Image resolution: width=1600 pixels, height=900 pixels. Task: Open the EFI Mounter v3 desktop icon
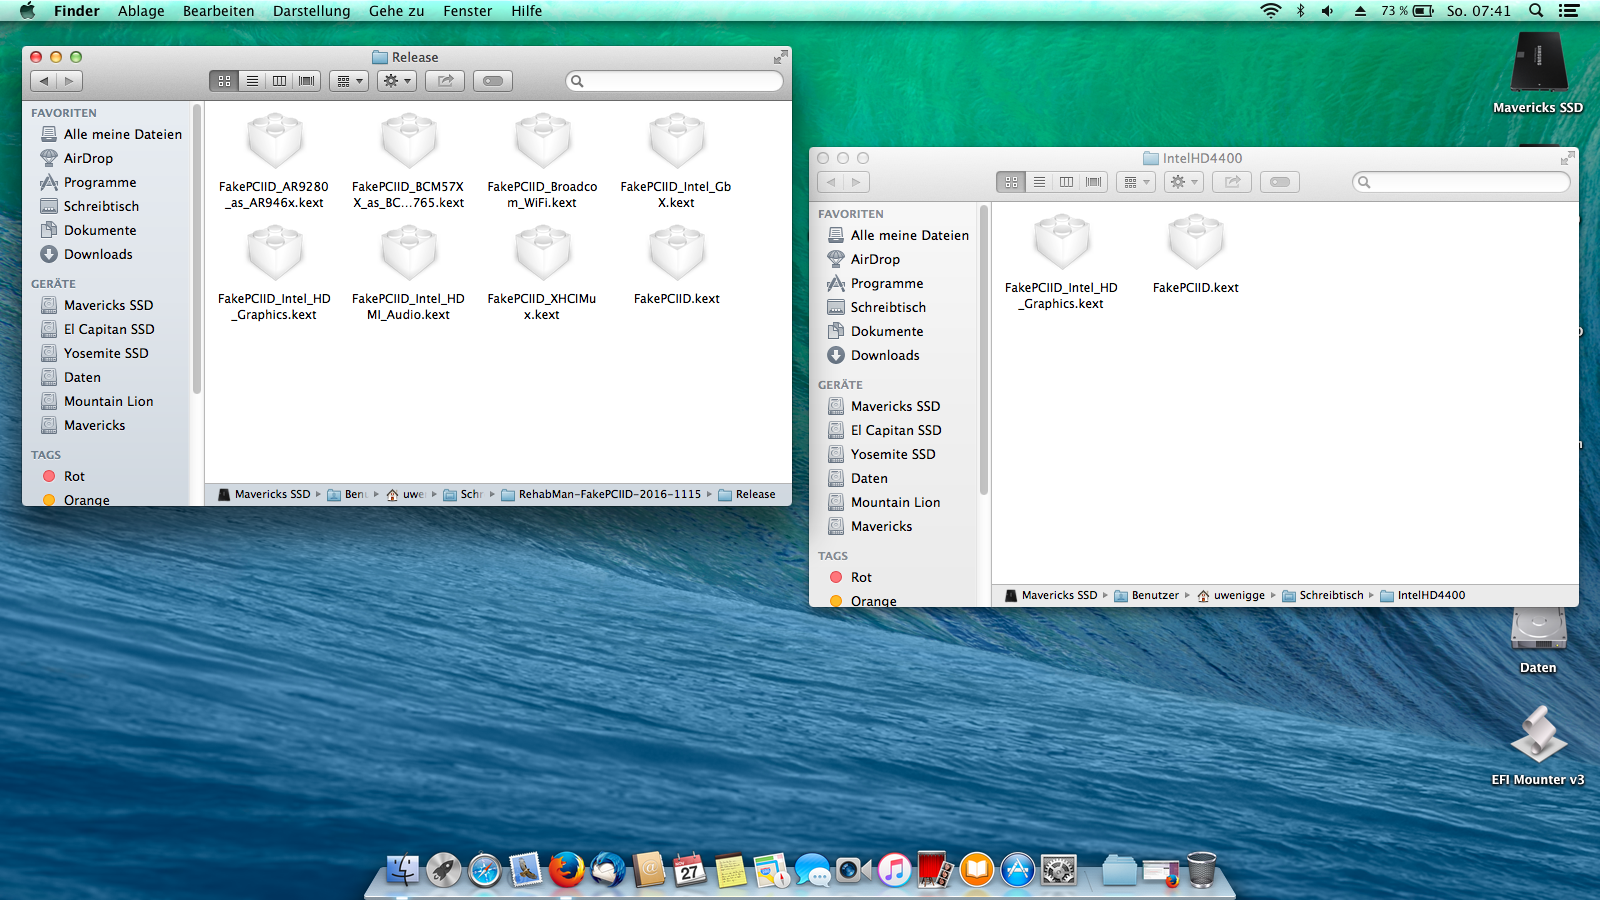click(1538, 737)
